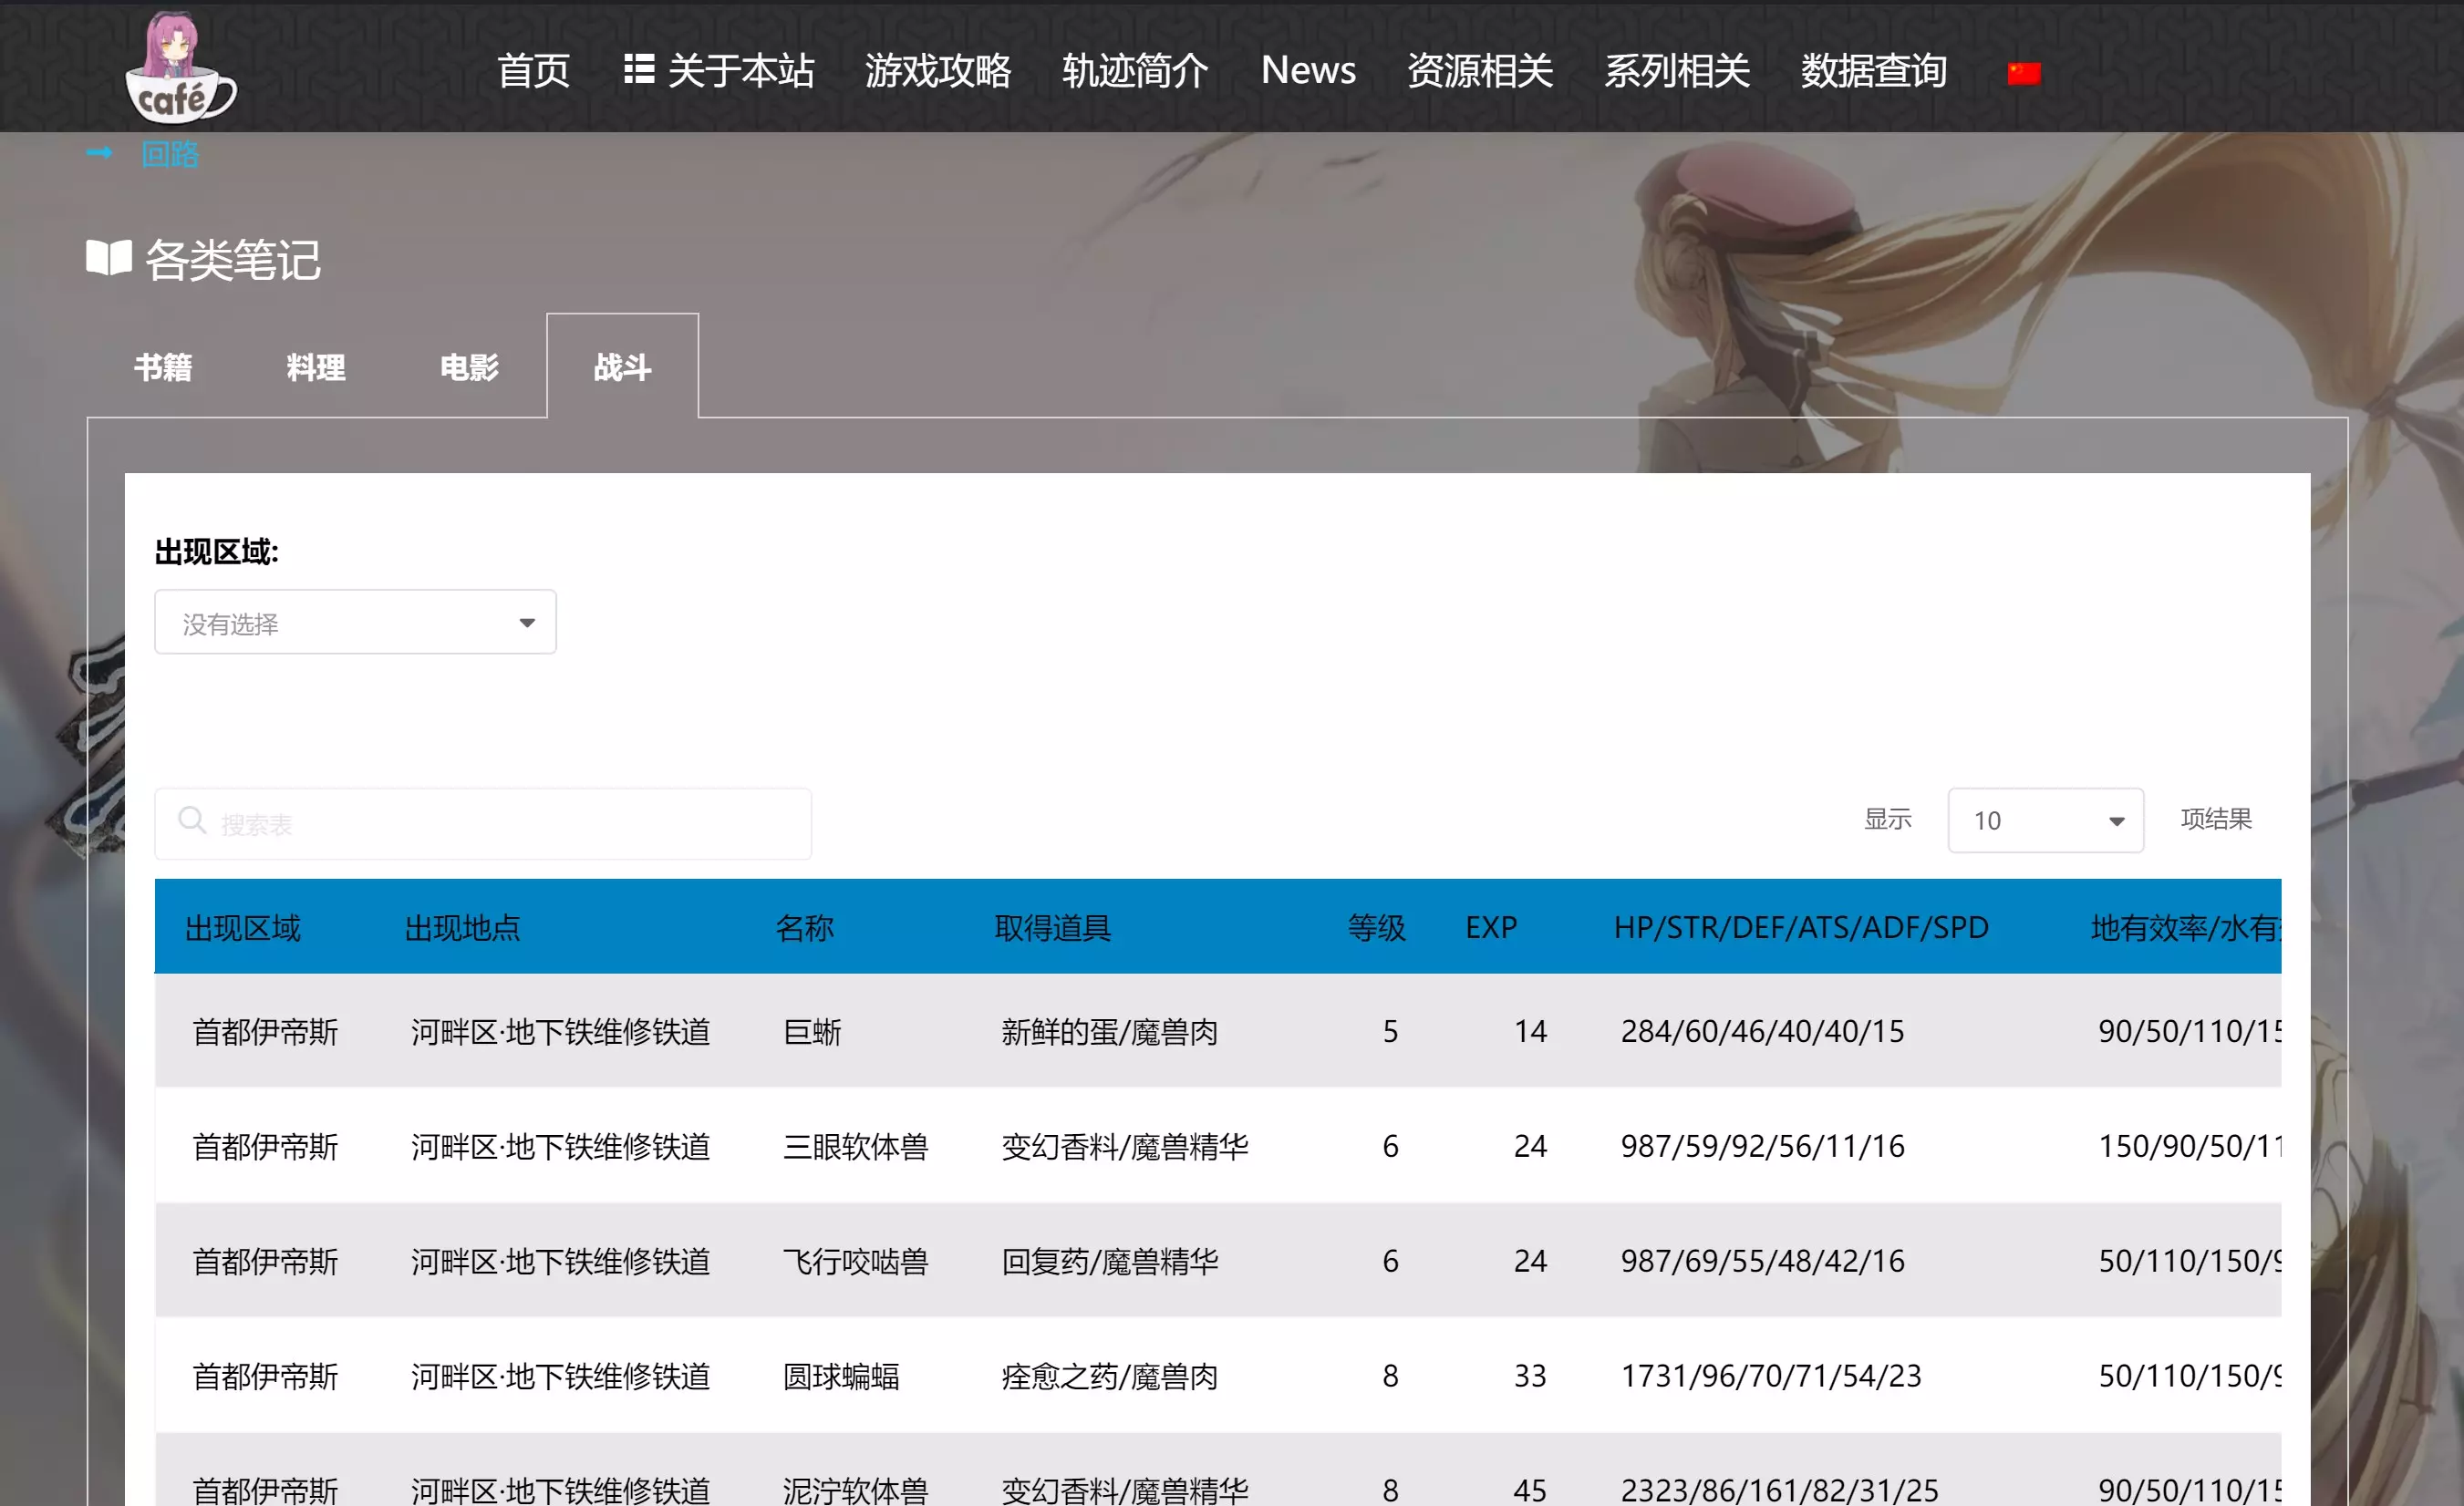The image size is (2464, 1506).
Task: Open the 电影 tab
Action: click(469, 367)
